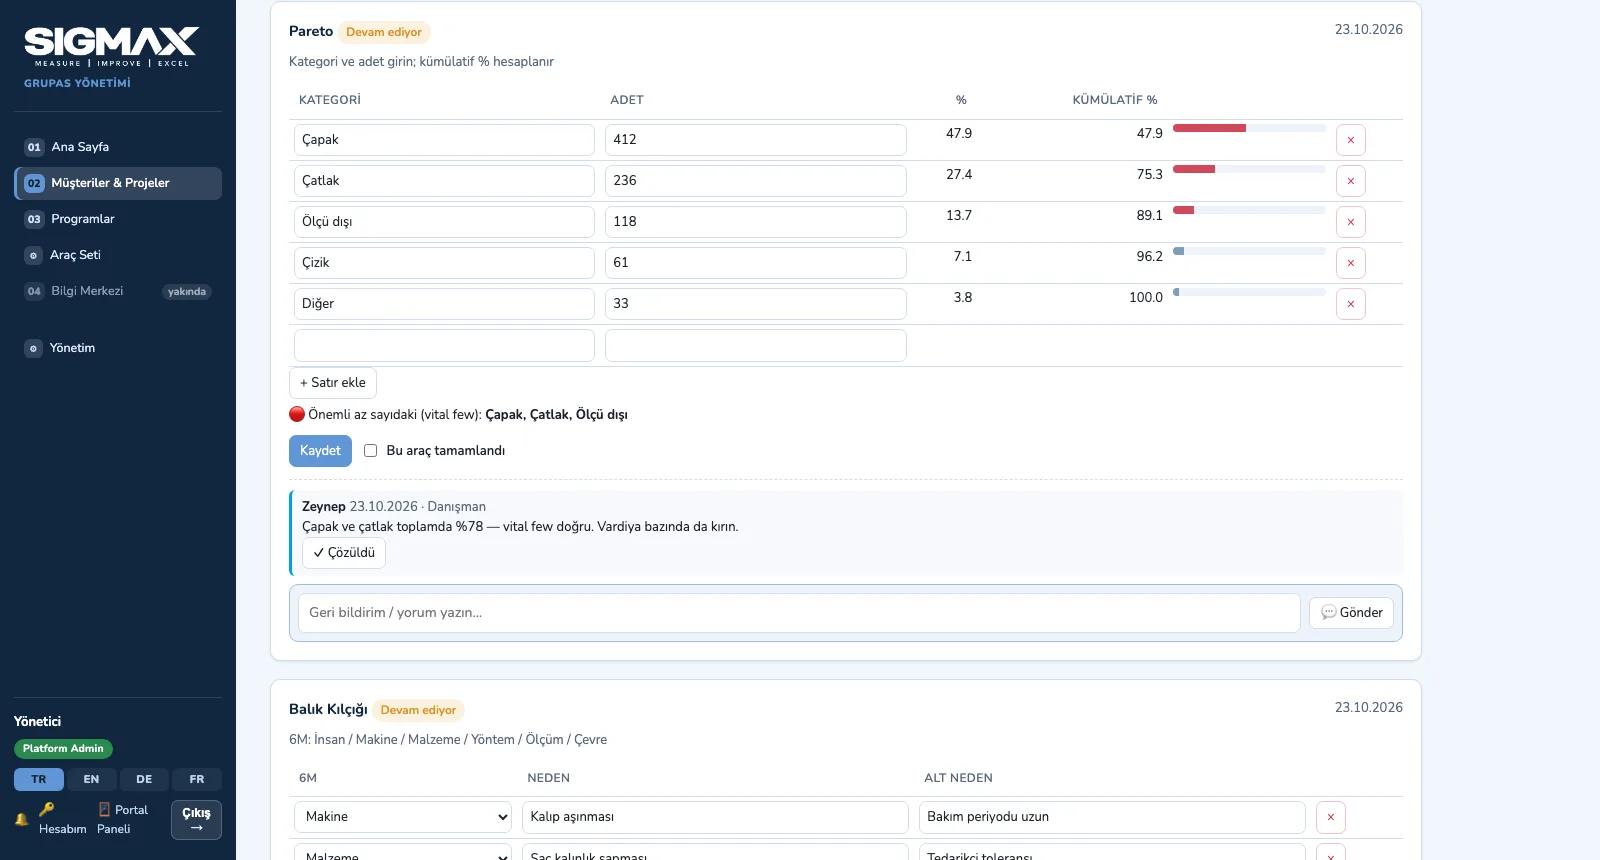This screenshot has height=860, width=1600.
Task: Switch language to EN
Action: coord(91,779)
